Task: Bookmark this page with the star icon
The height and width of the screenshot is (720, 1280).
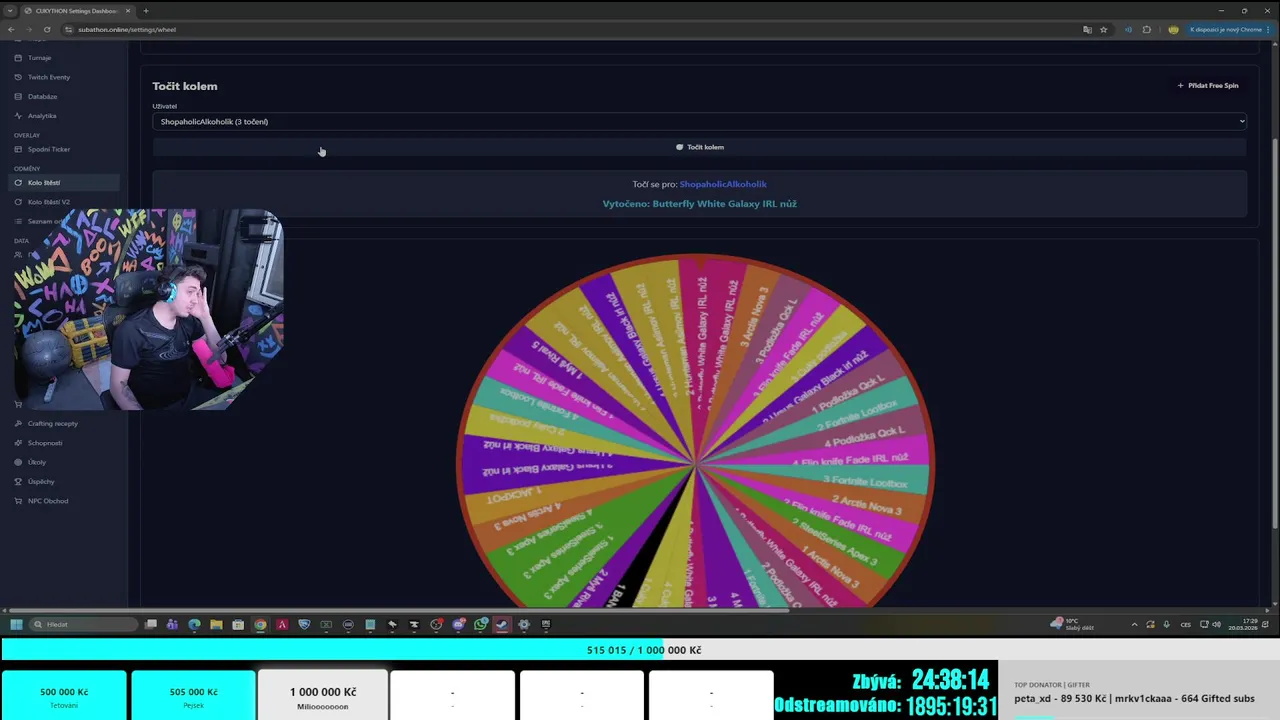Action: (x=1103, y=30)
